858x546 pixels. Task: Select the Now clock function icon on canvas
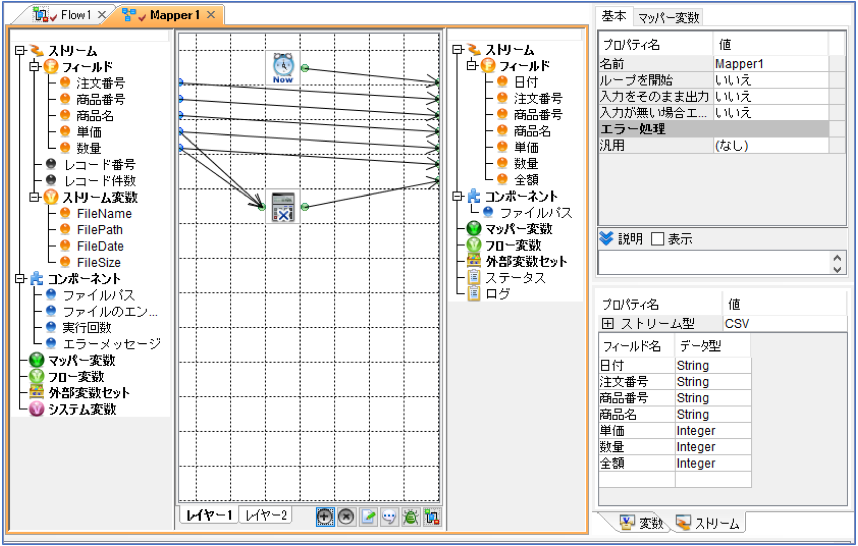(283, 68)
